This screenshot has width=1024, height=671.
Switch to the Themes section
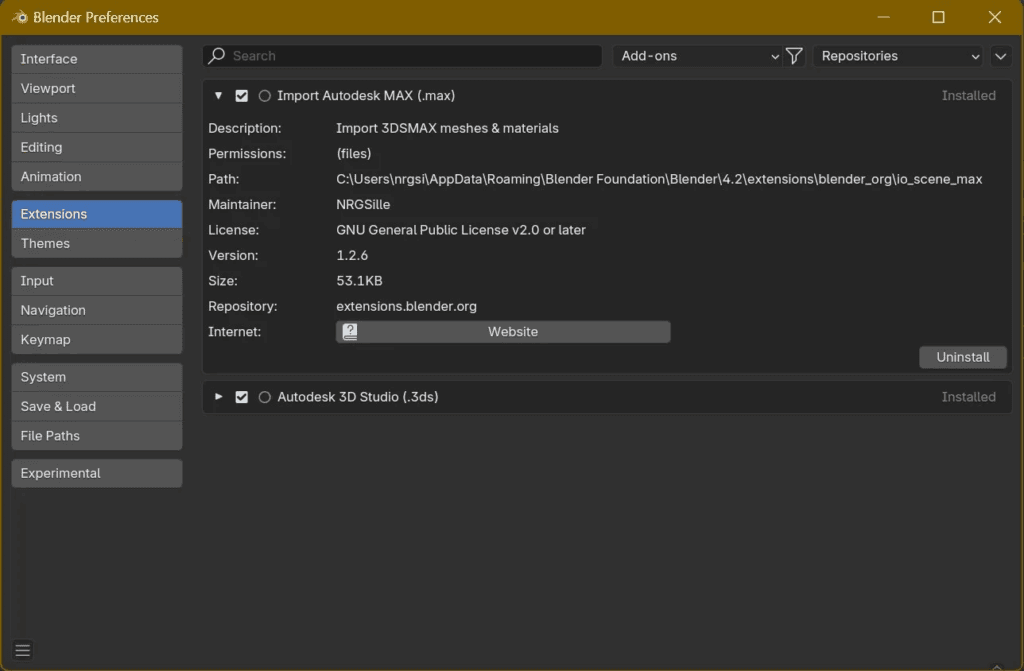[97, 243]
